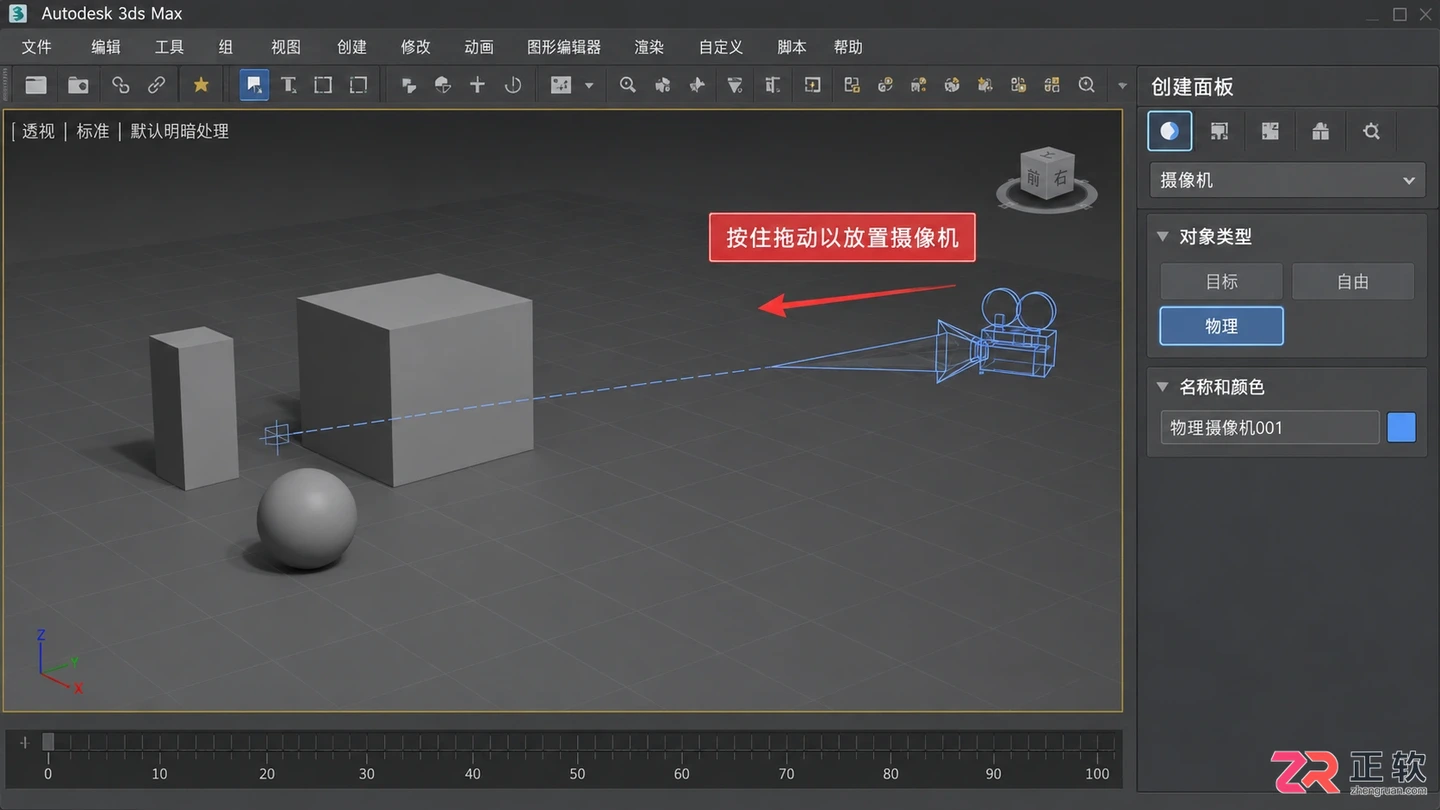Select the tall gray box object

pyautogui.click(x=194, y=408)
